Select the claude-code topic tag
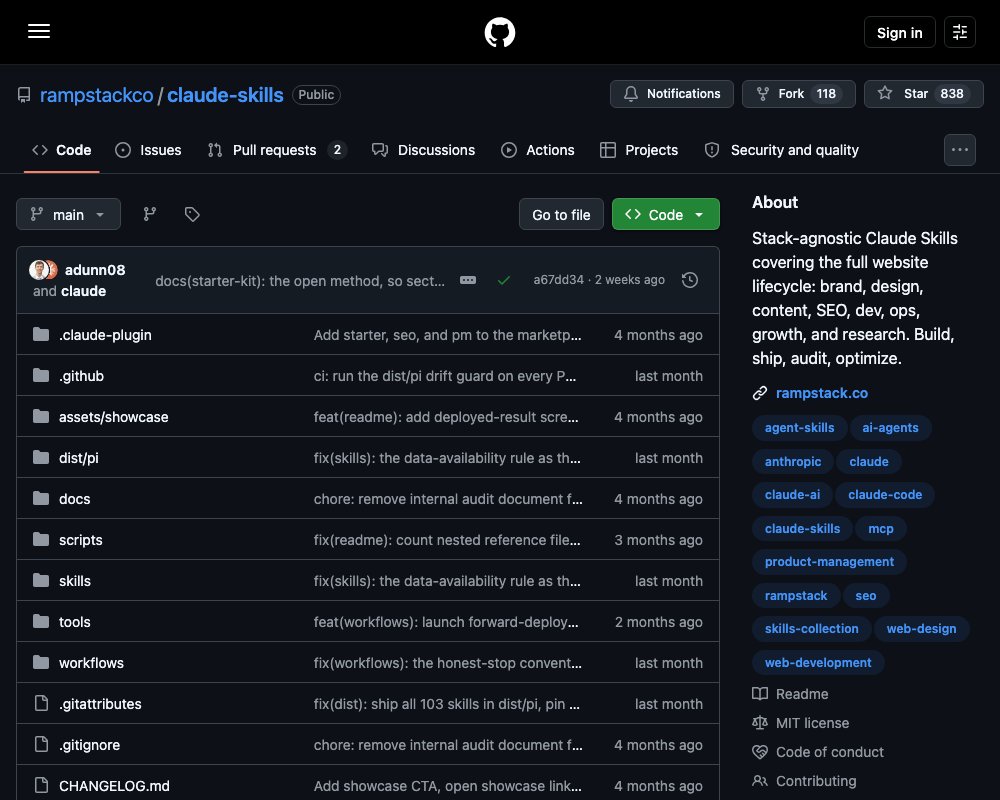The width and height of the screenshot is (1000, 800). pos(885,494)
